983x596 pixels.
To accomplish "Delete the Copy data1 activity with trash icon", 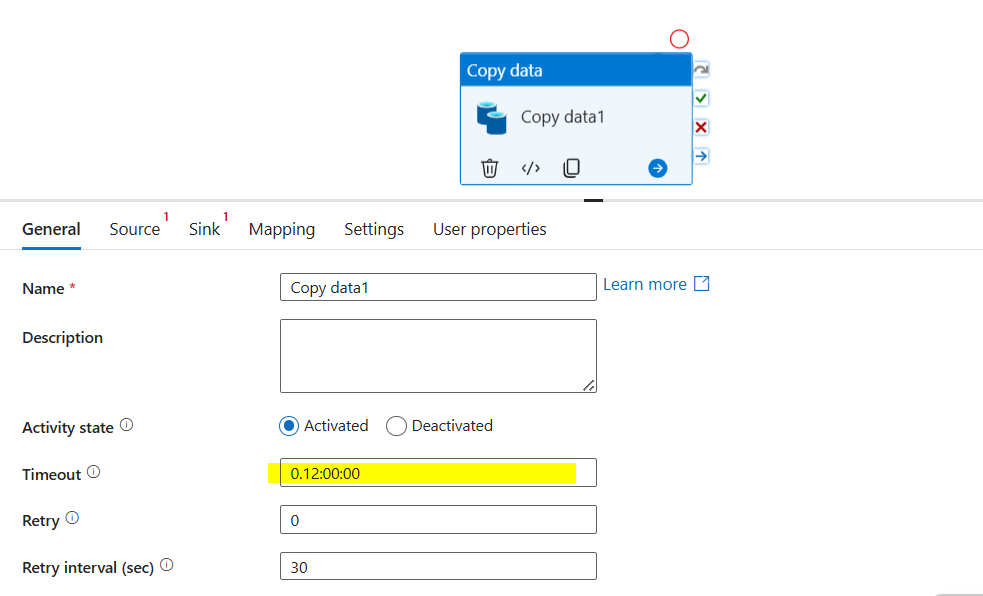I will tap(490, 168).
